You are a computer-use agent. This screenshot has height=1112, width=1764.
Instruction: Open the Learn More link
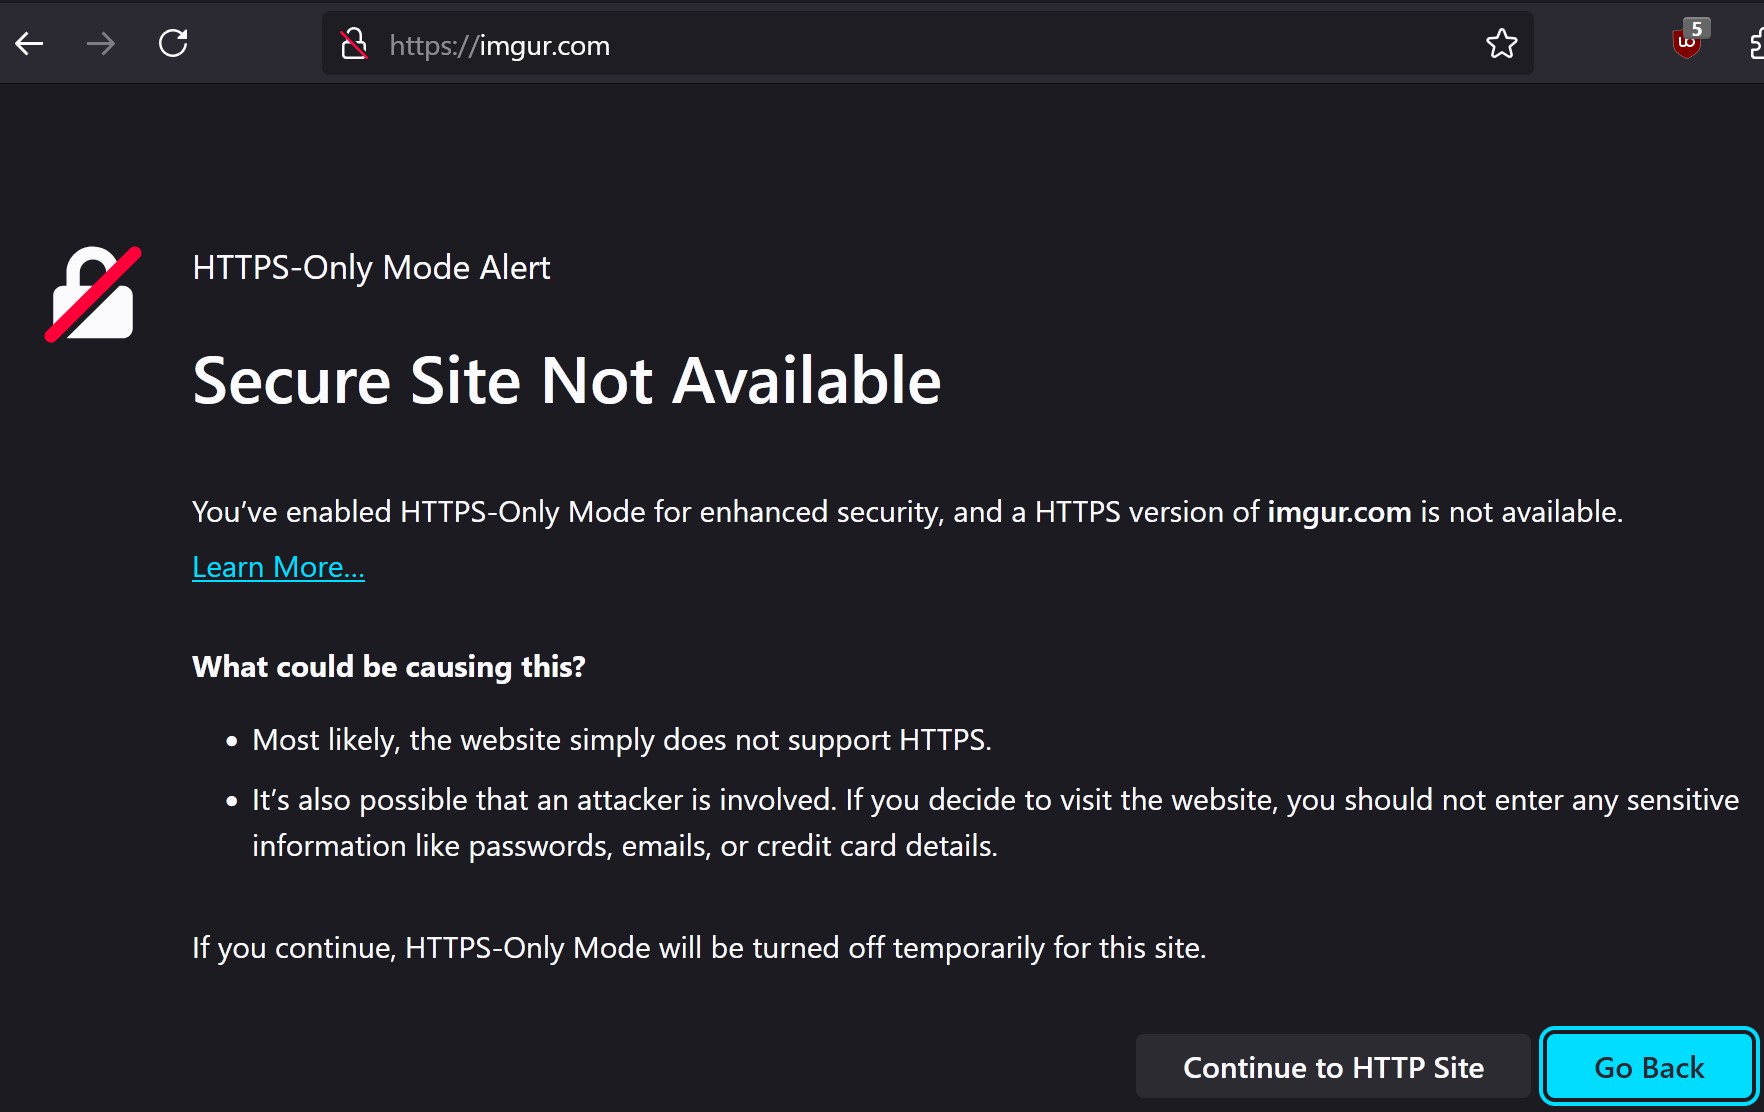(x=278, y=567)
